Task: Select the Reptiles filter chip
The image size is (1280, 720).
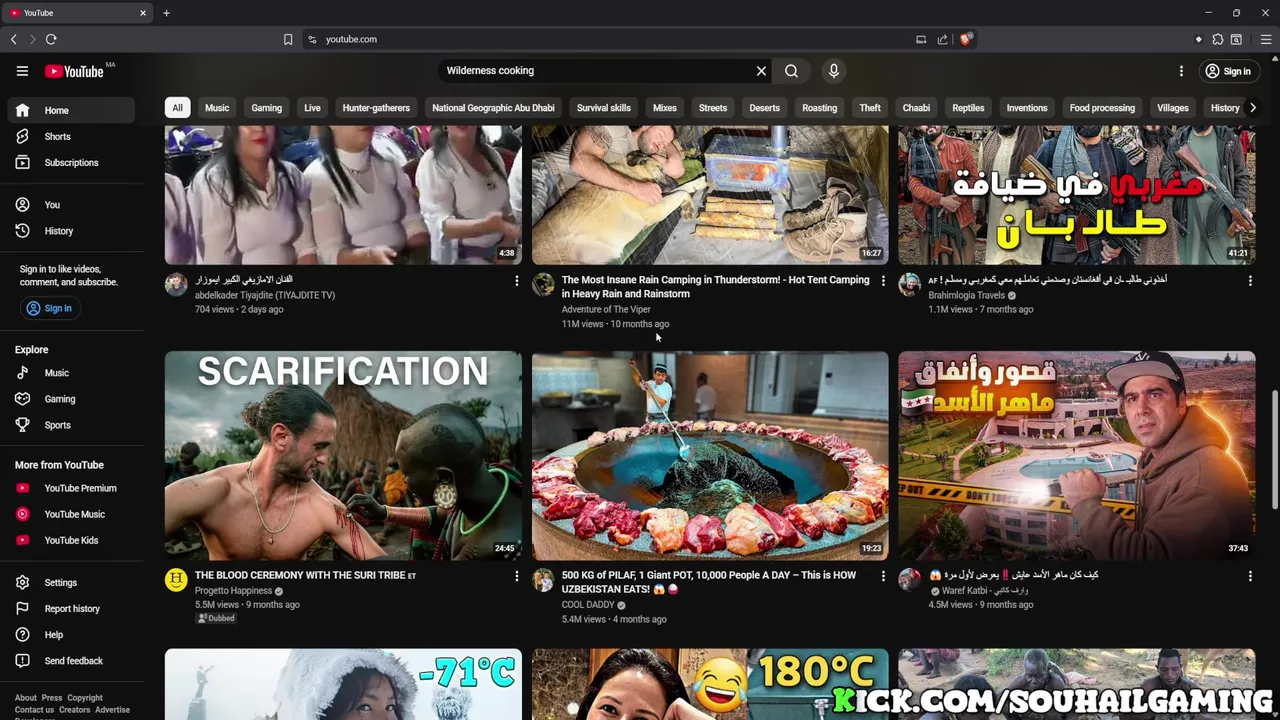Action: pos(968,108)
